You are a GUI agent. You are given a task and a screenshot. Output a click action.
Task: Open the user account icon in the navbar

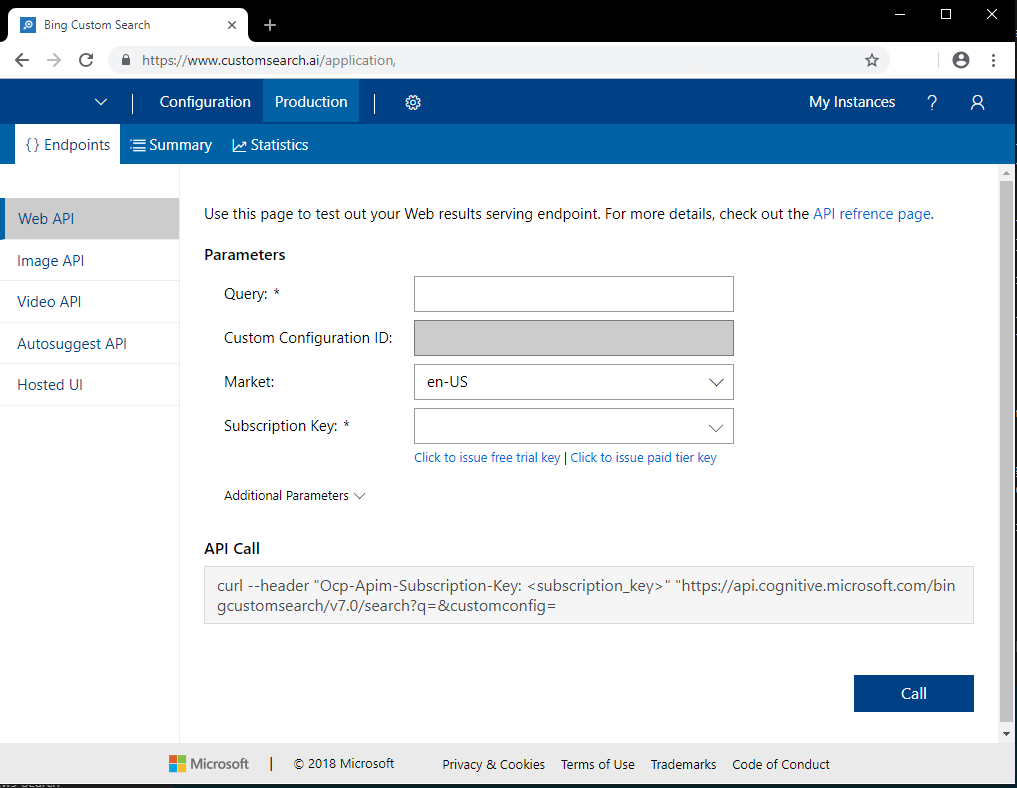coord(977,102)
